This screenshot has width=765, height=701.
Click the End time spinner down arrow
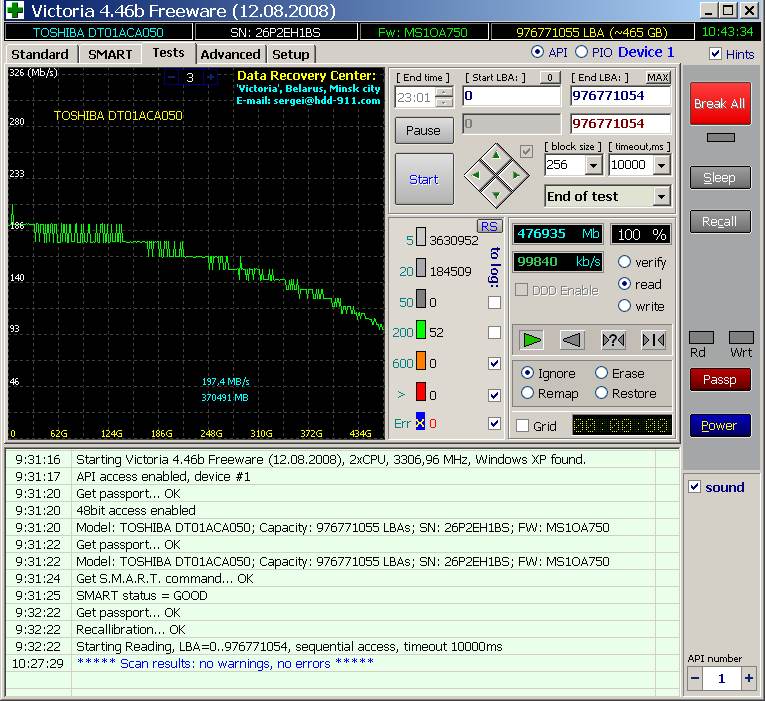[x=444, y=102]
